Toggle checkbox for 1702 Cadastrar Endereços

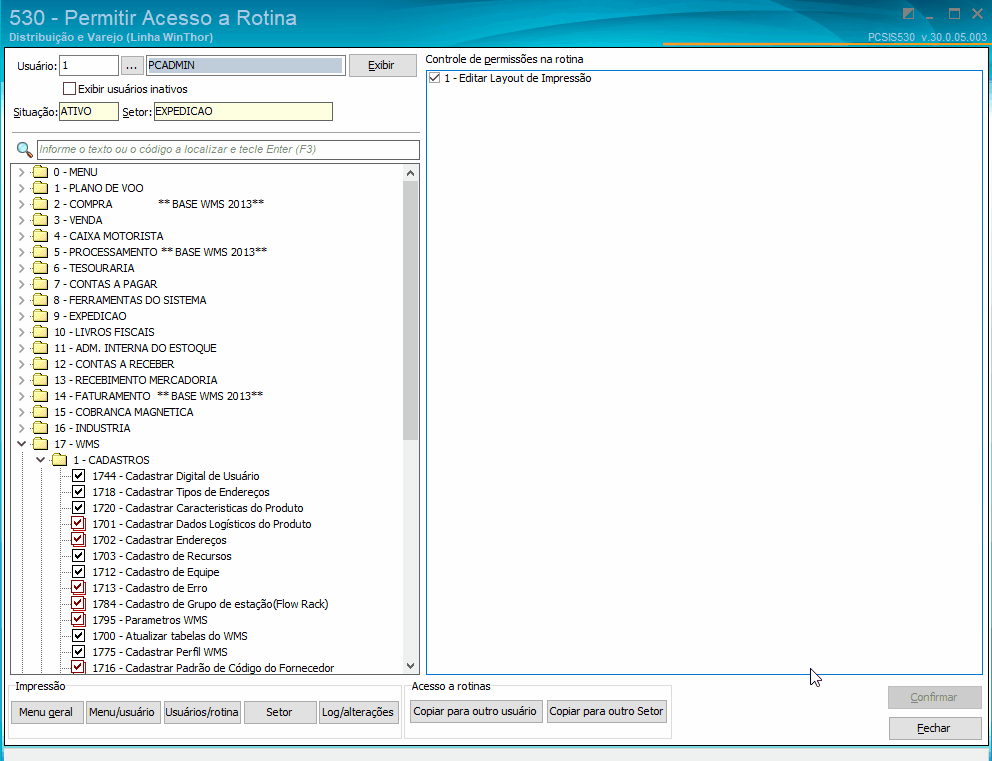(78, 540)
